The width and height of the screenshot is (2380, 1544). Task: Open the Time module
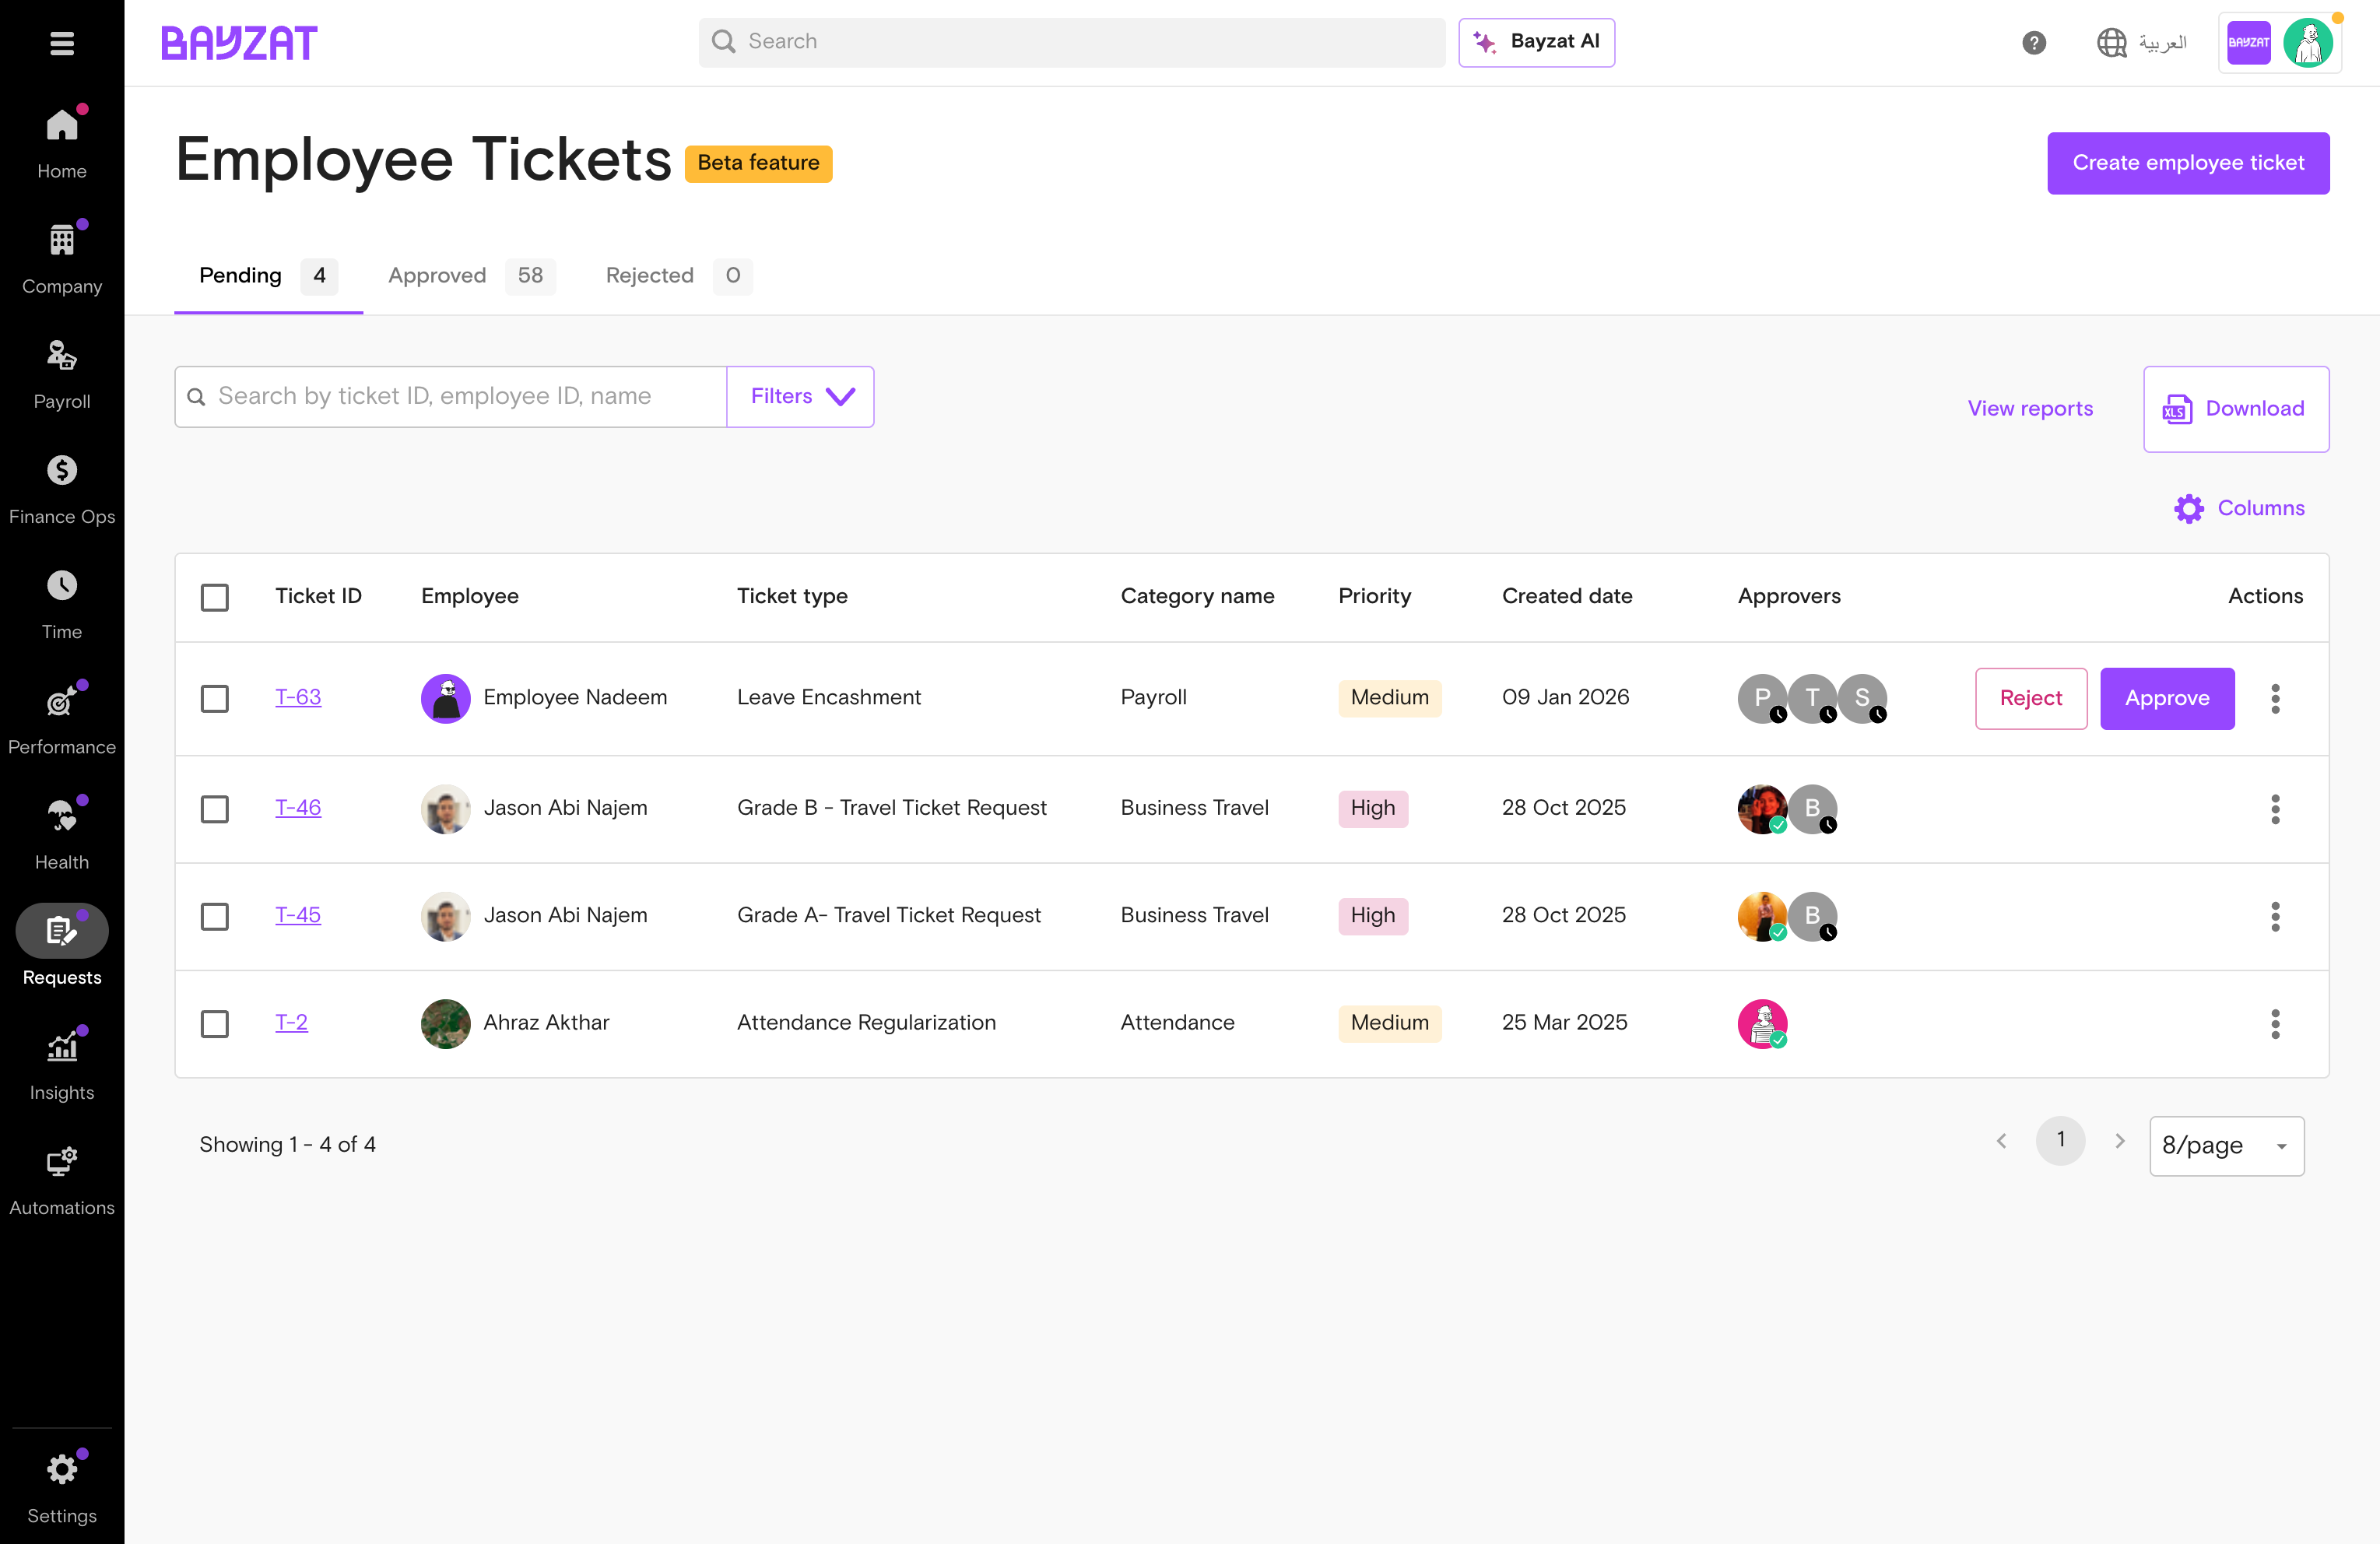tap(62, 604)
